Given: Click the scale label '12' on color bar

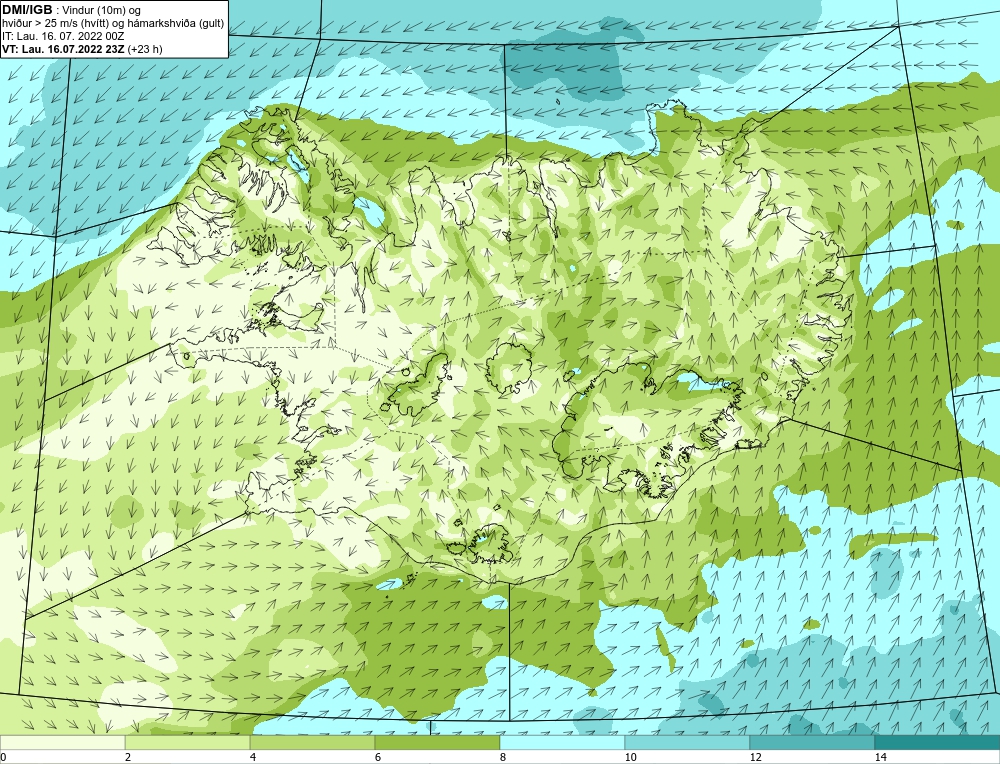Looking at the screenshot, I should point(756,757).
